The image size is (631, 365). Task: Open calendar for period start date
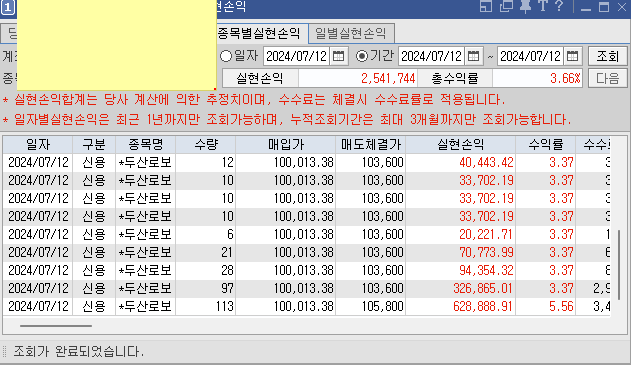[x=474, y=56]
